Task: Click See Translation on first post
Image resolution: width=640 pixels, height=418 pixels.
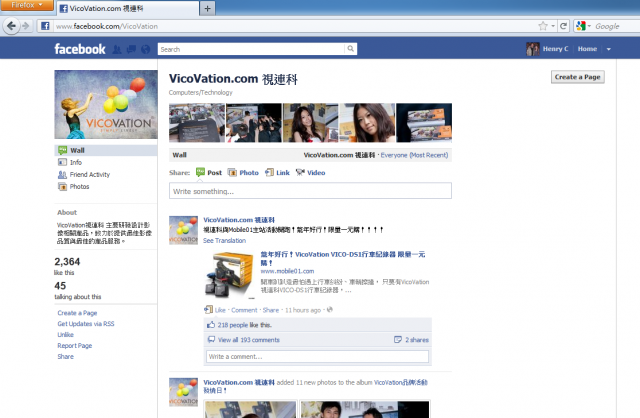Action: (224, 240)
